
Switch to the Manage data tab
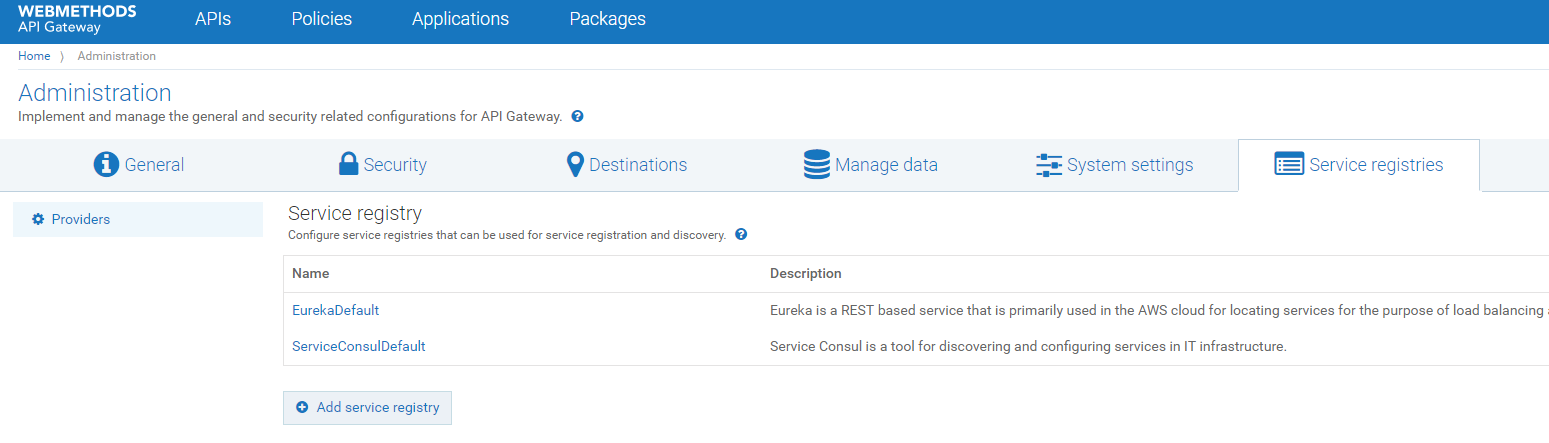886,165
